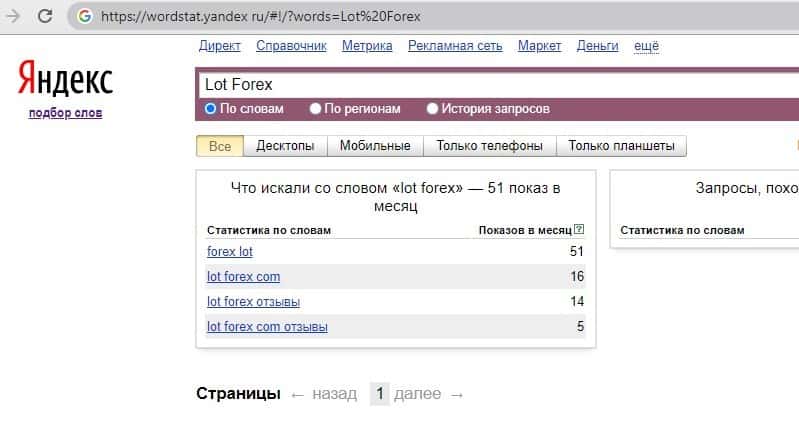Click the value 5 in lot forex com отзывы row
Image resolution: width=799 pixels, height=445 pixels.
[580, 327]
